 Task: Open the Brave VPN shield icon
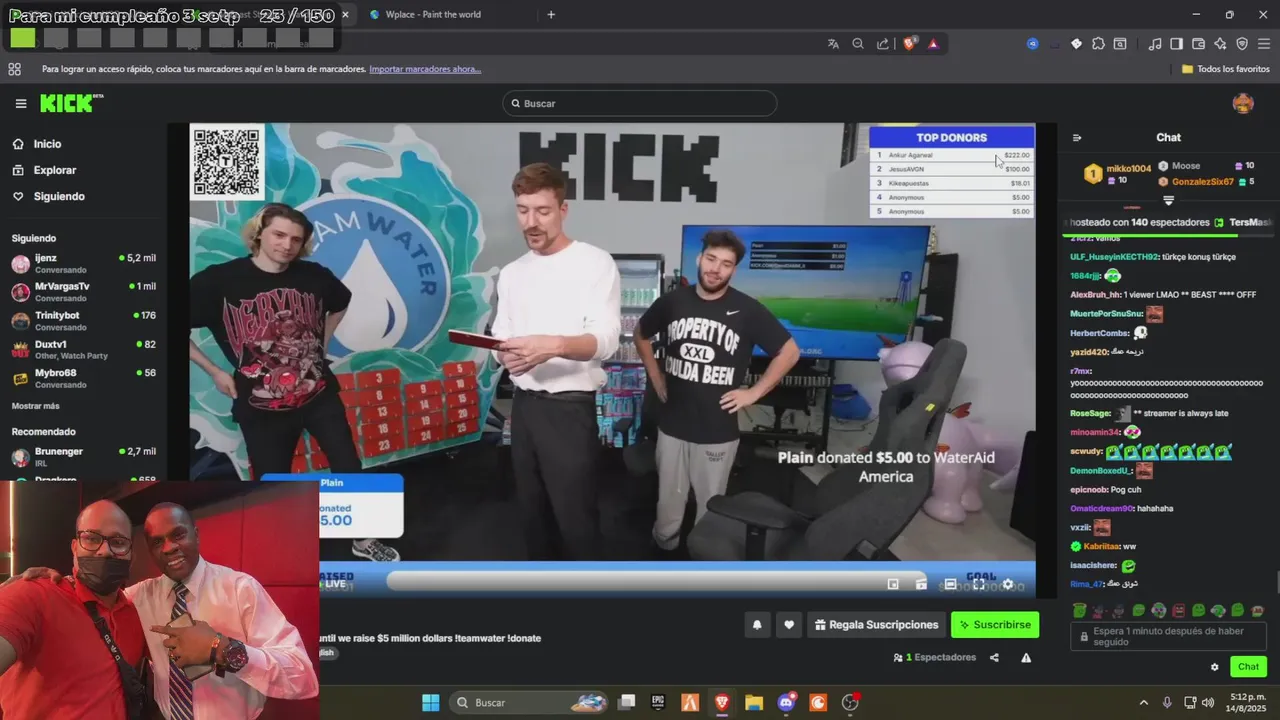[x=1242, y=44]
